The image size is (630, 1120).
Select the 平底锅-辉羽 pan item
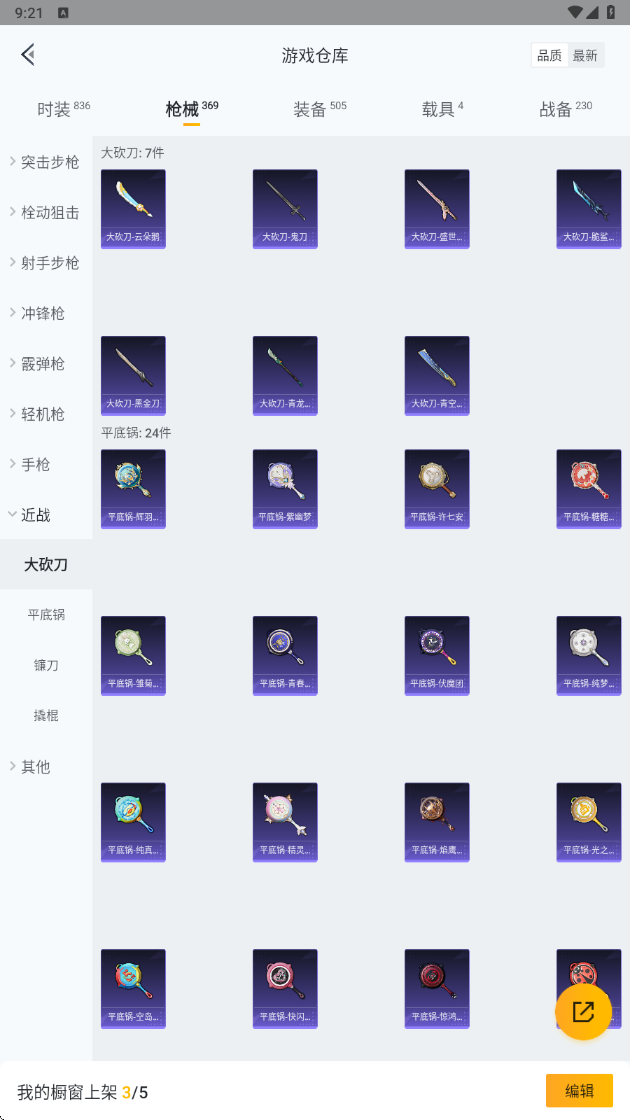tap(133, 489)
